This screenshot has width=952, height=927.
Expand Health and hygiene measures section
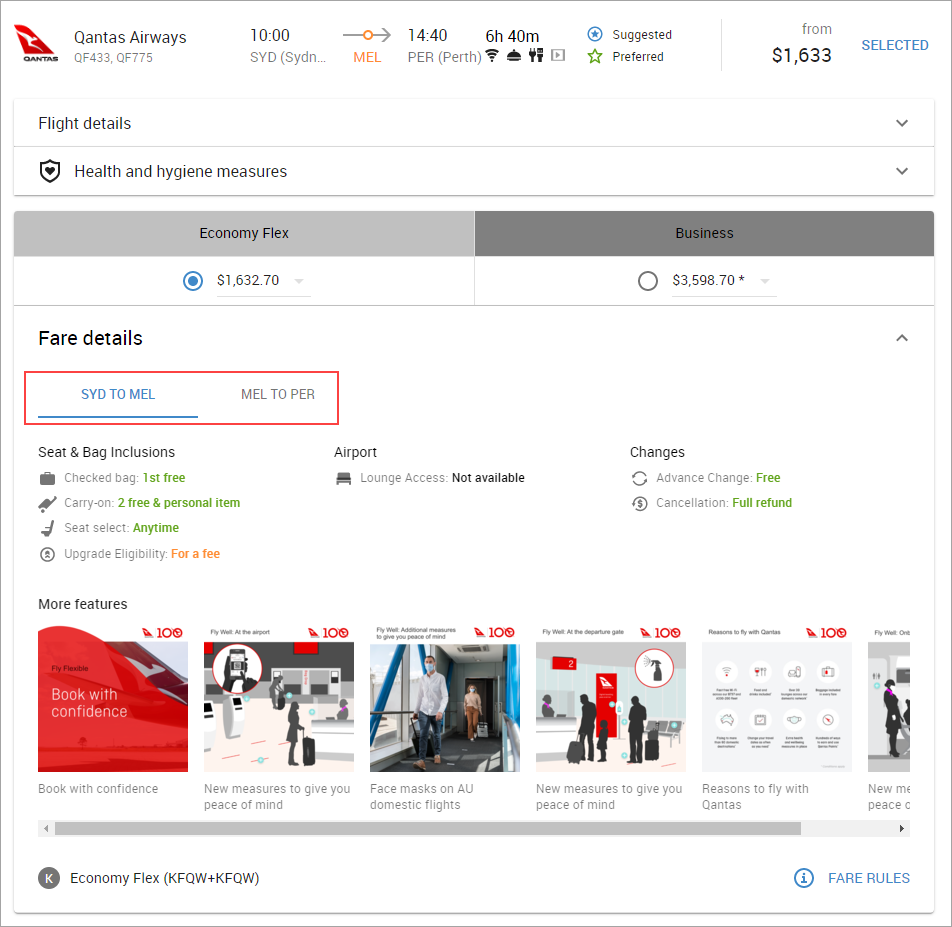point(902,171)
